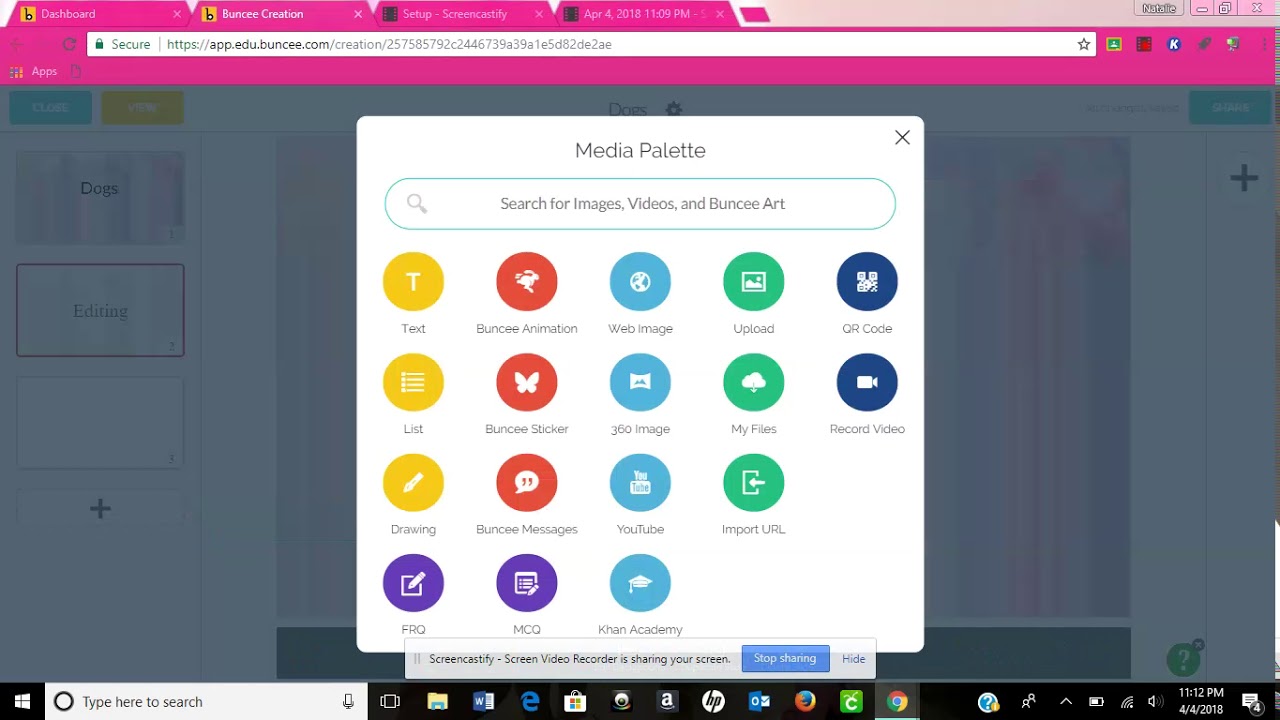Select the FRQ question icon
The width and height of the screenshot is (1280, 720).
coord(413,583)
